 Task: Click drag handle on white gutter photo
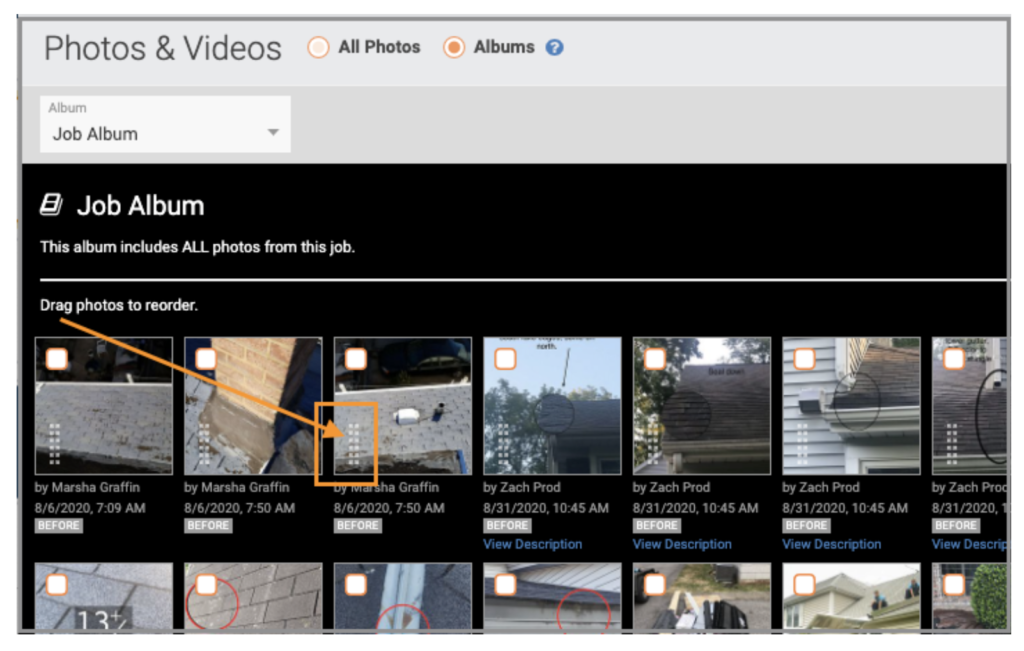pyautogui.click(x=803, y=443)
